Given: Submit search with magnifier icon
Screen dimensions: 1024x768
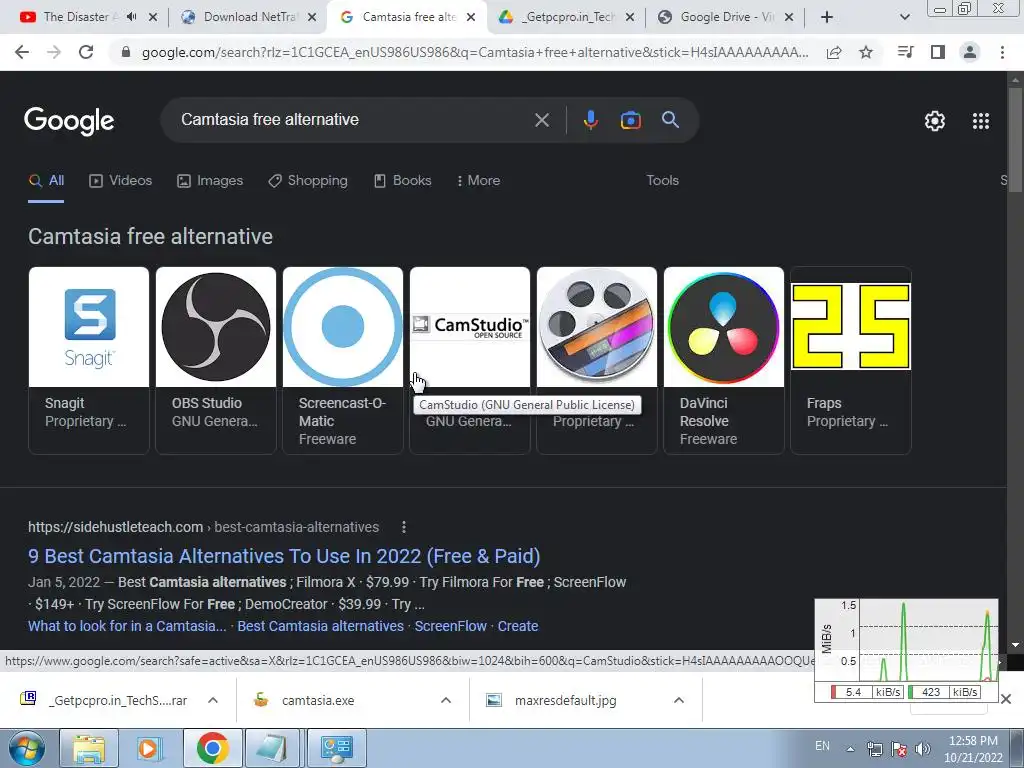Looking at the screenshot, I should (670, 120).
